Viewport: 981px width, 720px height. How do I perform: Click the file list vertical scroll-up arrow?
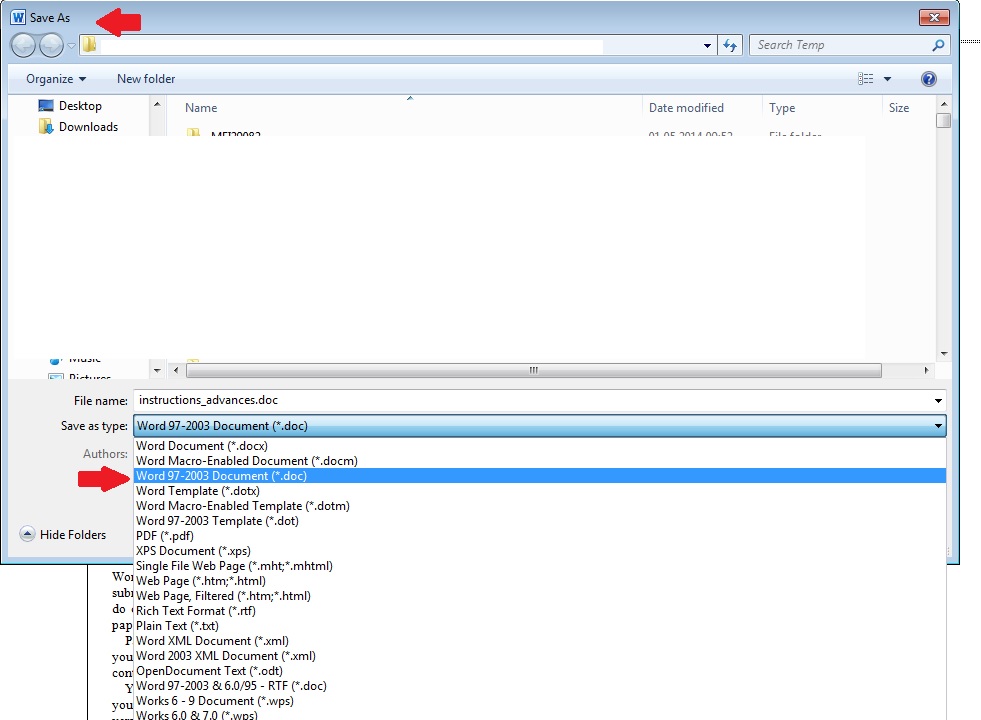[x=943, y=104]
